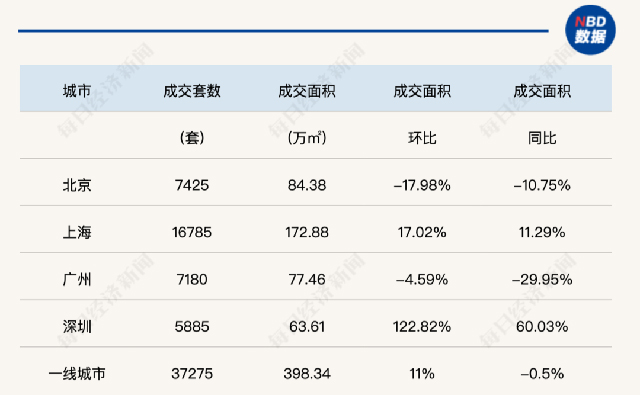This screenshot has width=640, height=395.
Task: Click the 成交套数 column header
Action: point(192,91)
